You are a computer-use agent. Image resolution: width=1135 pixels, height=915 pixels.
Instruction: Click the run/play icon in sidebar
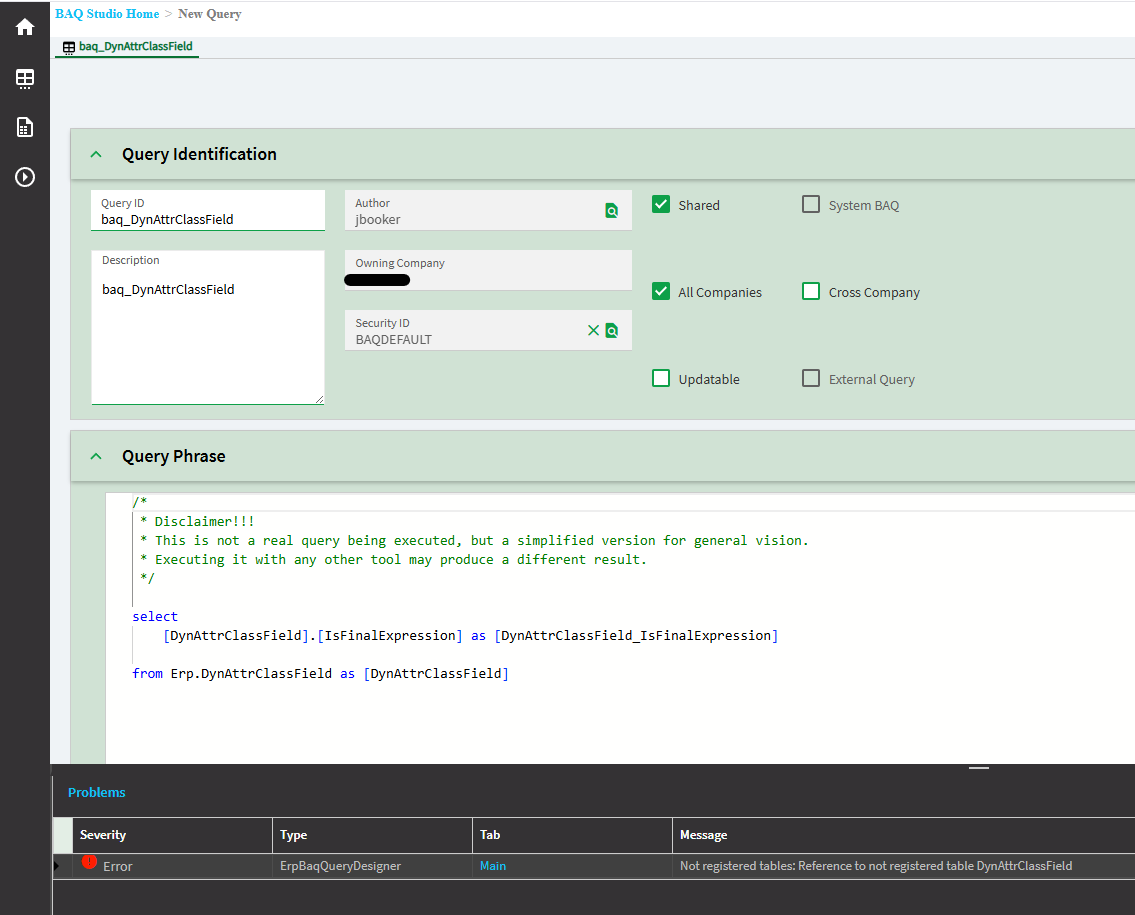coord(25,177)
